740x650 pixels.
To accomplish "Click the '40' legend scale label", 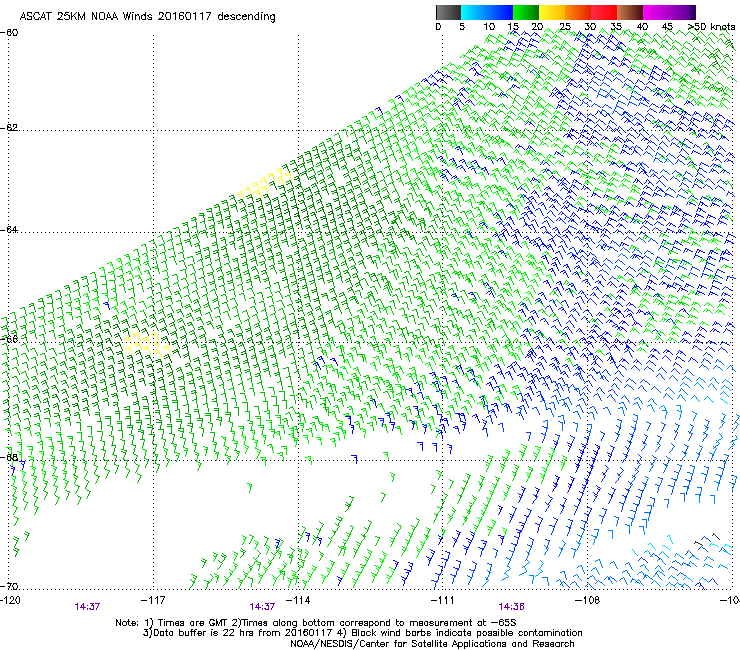I will tap(642, 27).
